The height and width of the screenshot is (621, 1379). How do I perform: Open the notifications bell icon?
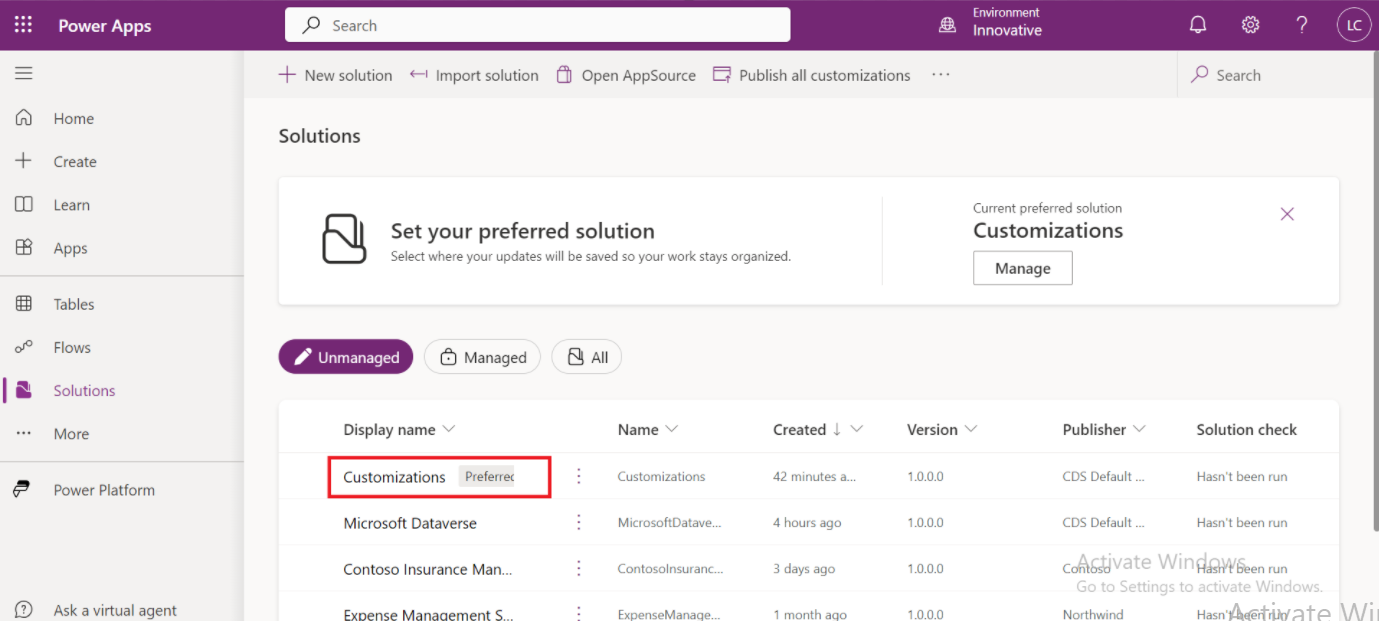(x=1197, y=25)
